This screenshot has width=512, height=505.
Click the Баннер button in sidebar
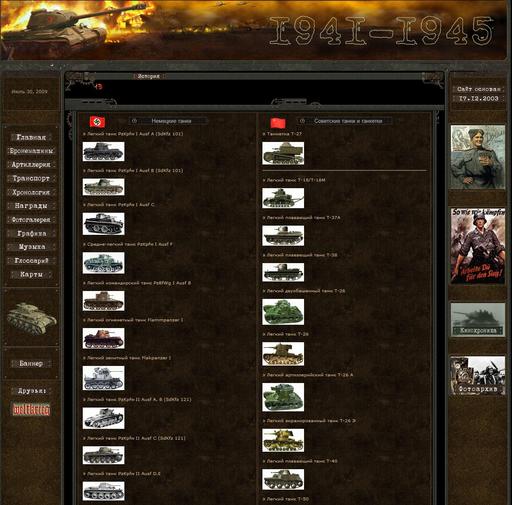click(x=31, y=363)
